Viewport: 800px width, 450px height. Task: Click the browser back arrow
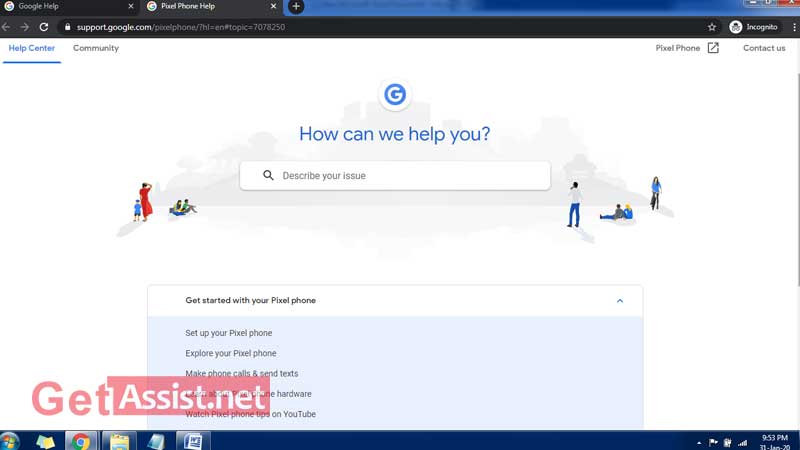tap(7, 27)
